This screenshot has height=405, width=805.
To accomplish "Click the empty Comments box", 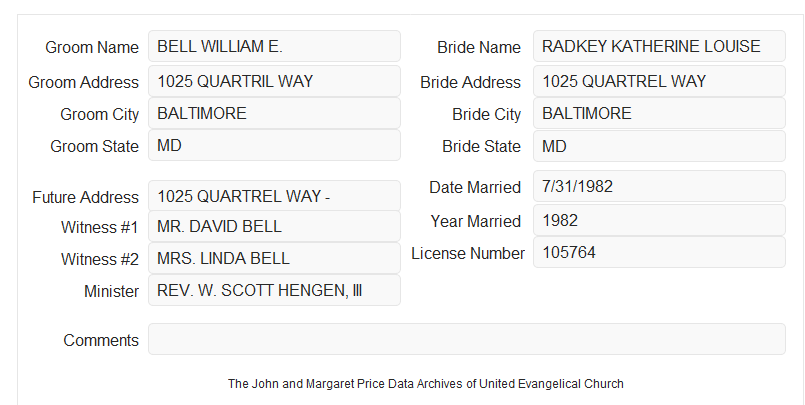I will (467, 339).
